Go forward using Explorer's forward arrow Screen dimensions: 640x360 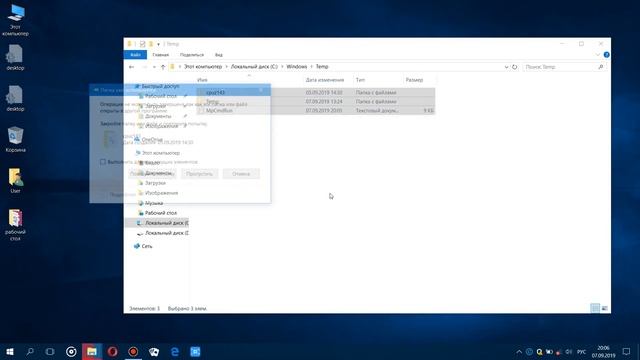tap(144, 67)
